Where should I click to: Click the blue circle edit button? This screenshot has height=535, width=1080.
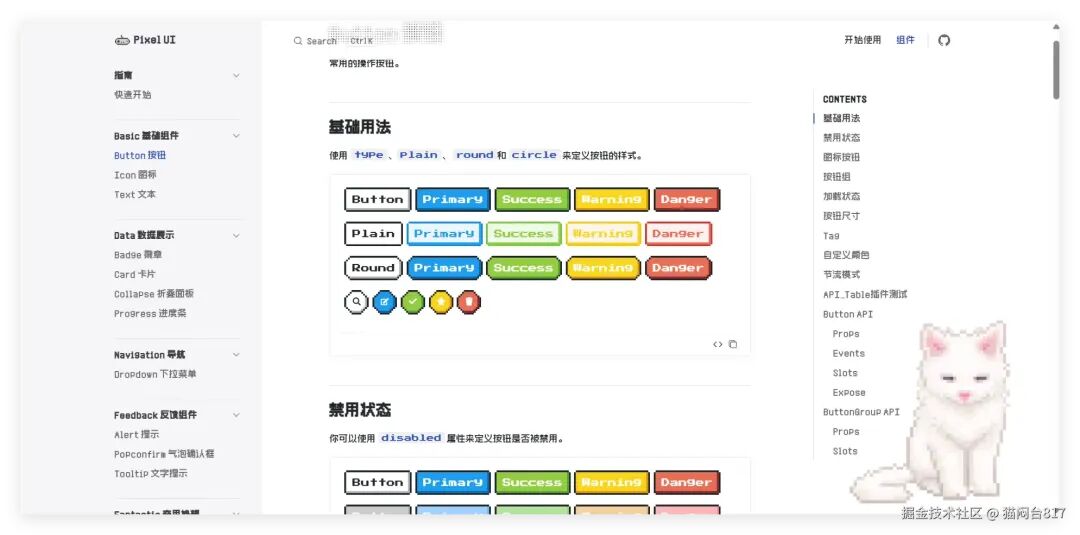[384, 302]
